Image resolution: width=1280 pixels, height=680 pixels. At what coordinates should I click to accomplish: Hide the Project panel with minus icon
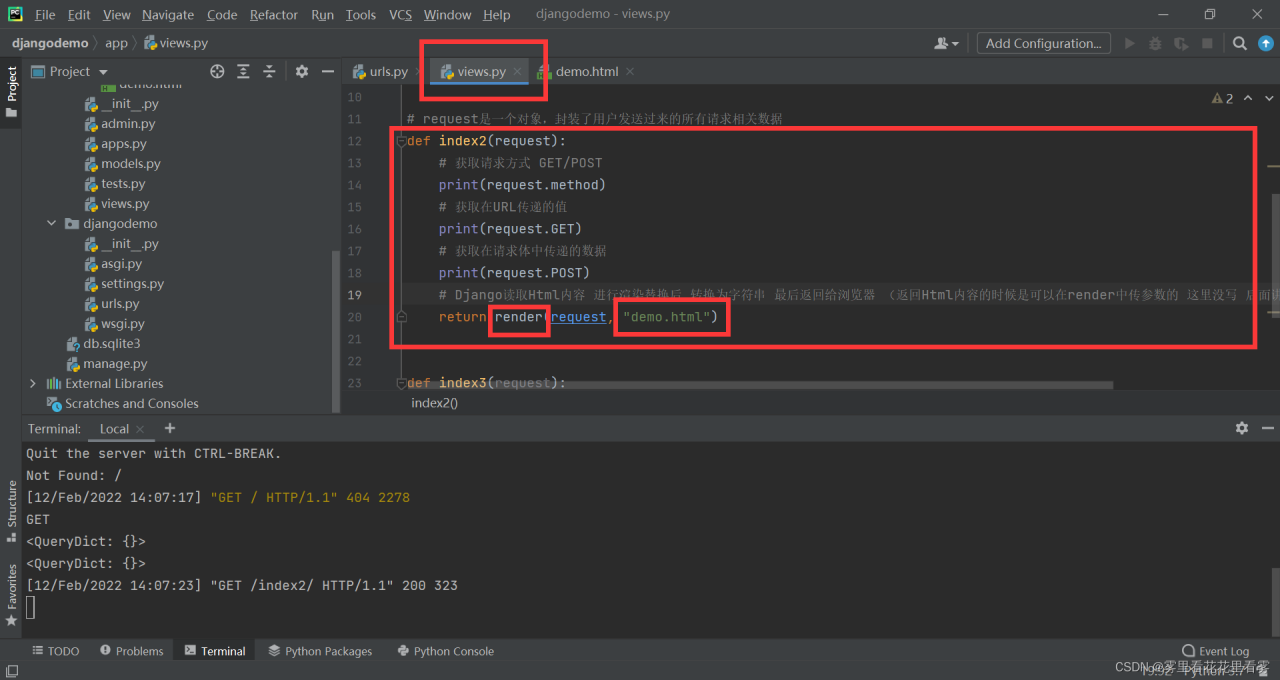click(327, 71)
